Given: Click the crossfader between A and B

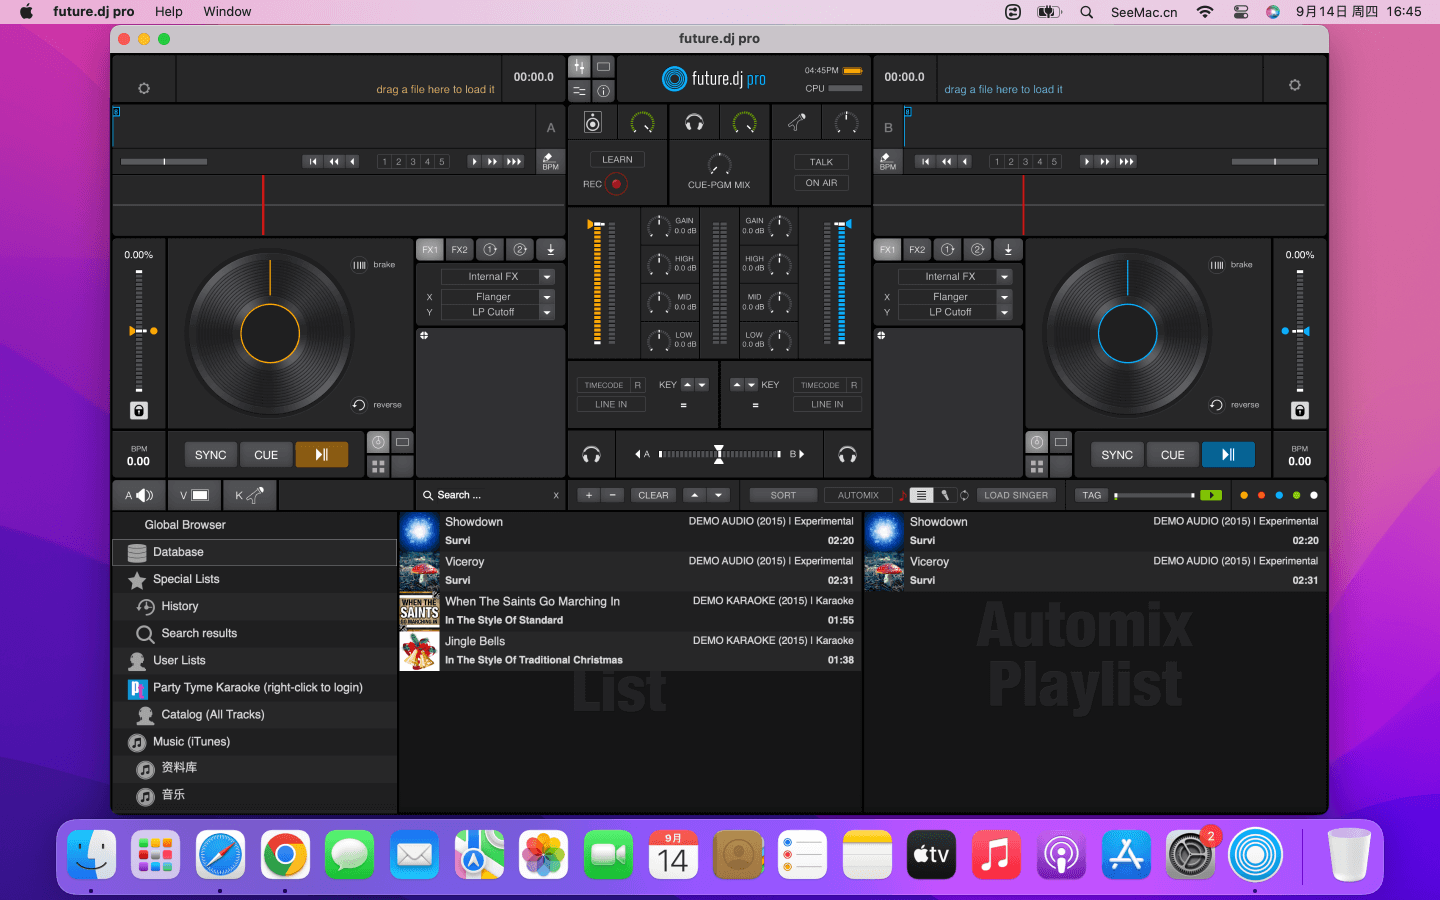Looking at the screenshot, I should click(x=718, y=455).
